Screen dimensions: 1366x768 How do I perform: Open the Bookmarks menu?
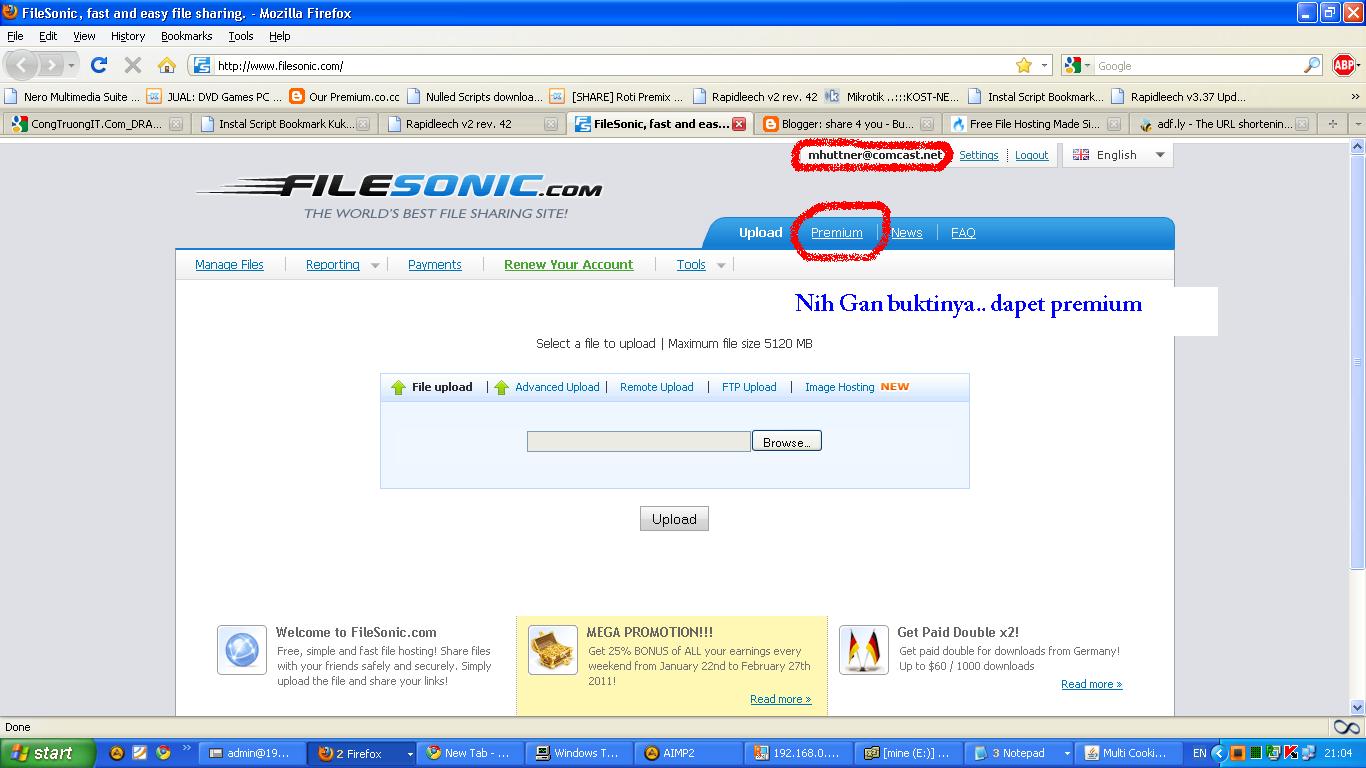(x=187, y=36)
